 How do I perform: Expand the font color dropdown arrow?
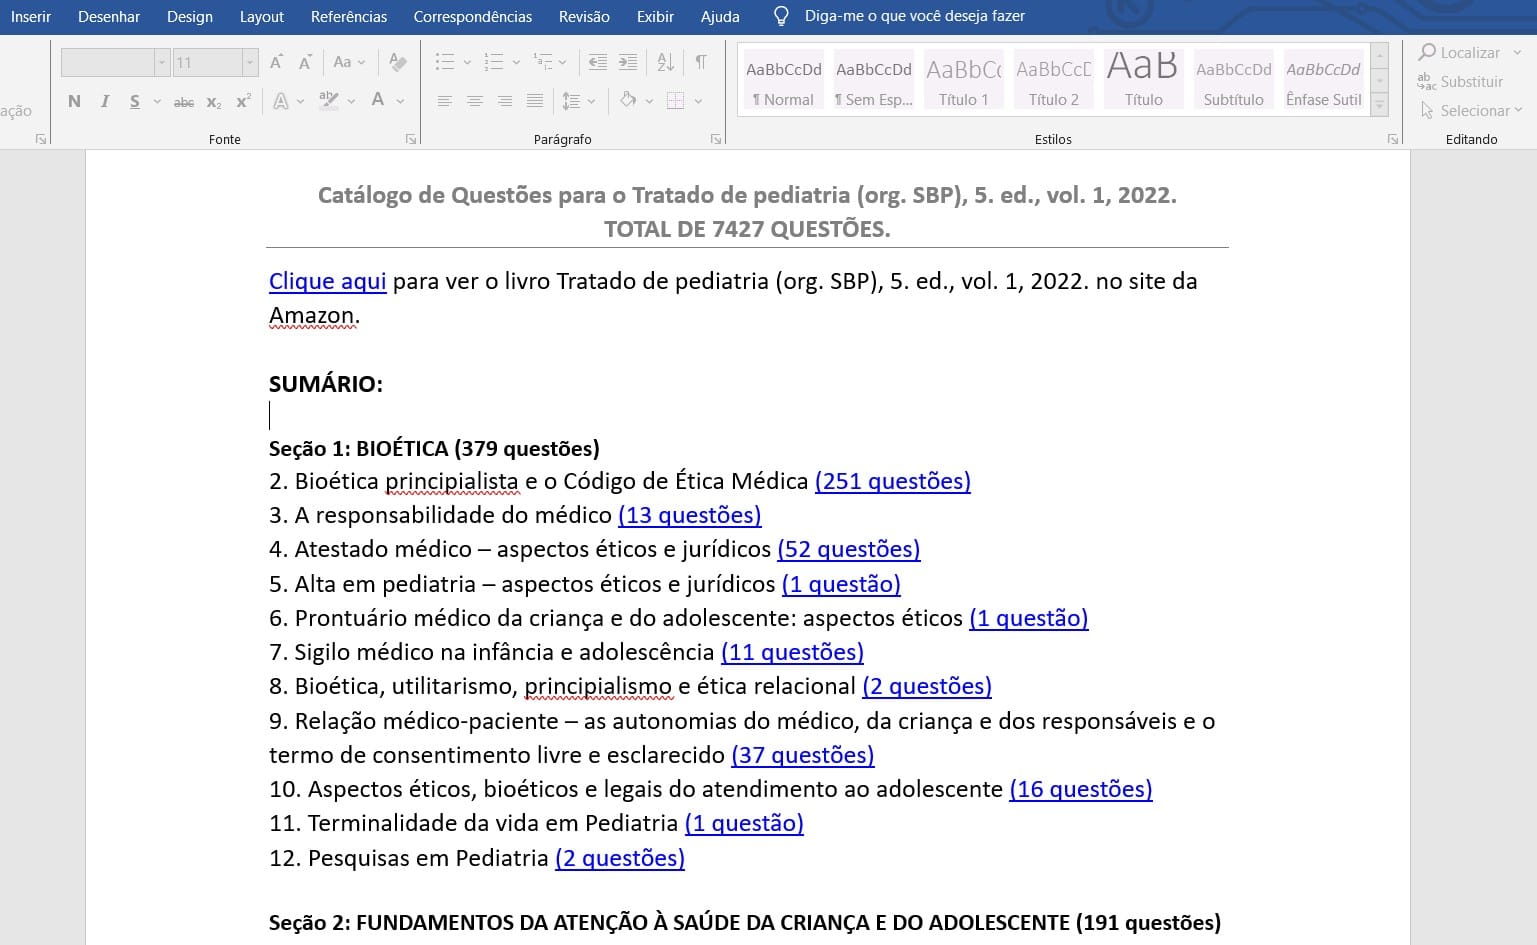400,101
